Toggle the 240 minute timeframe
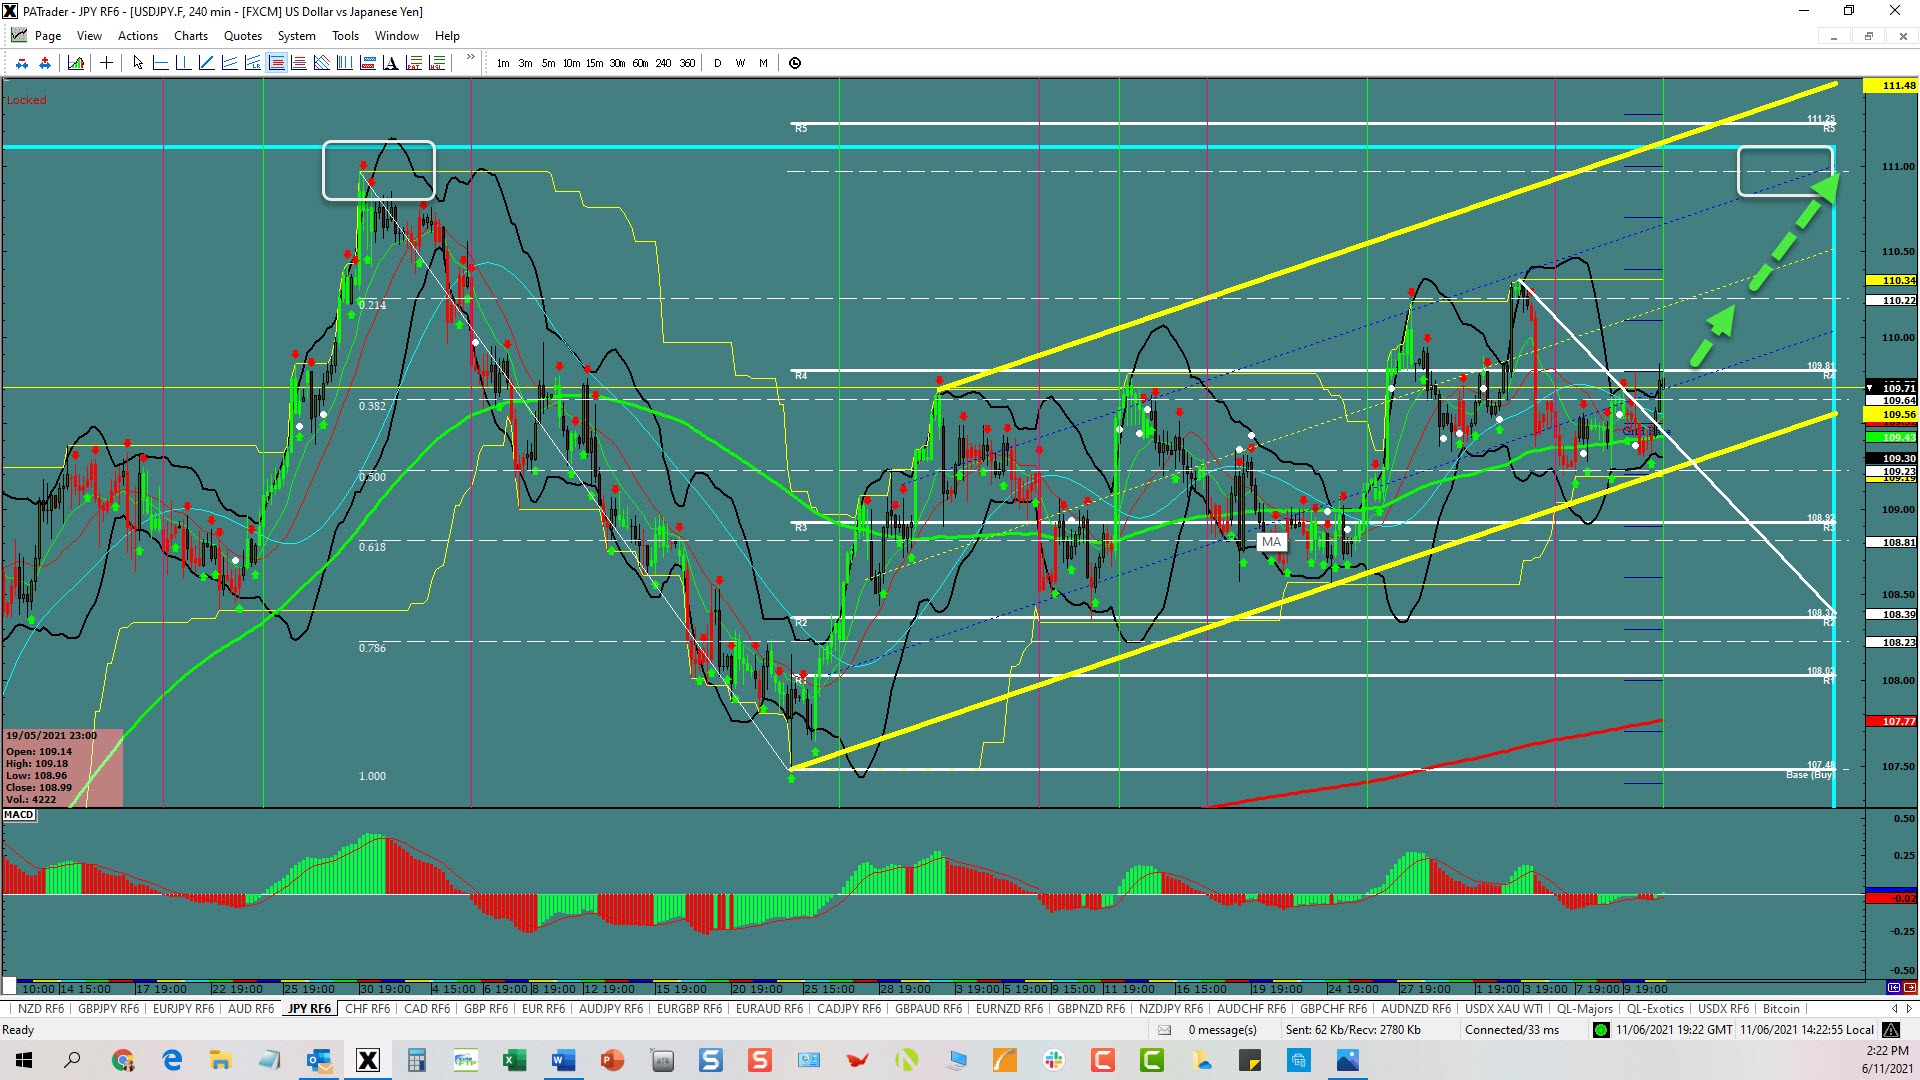 pyautogui.click(x=663, y=63)
